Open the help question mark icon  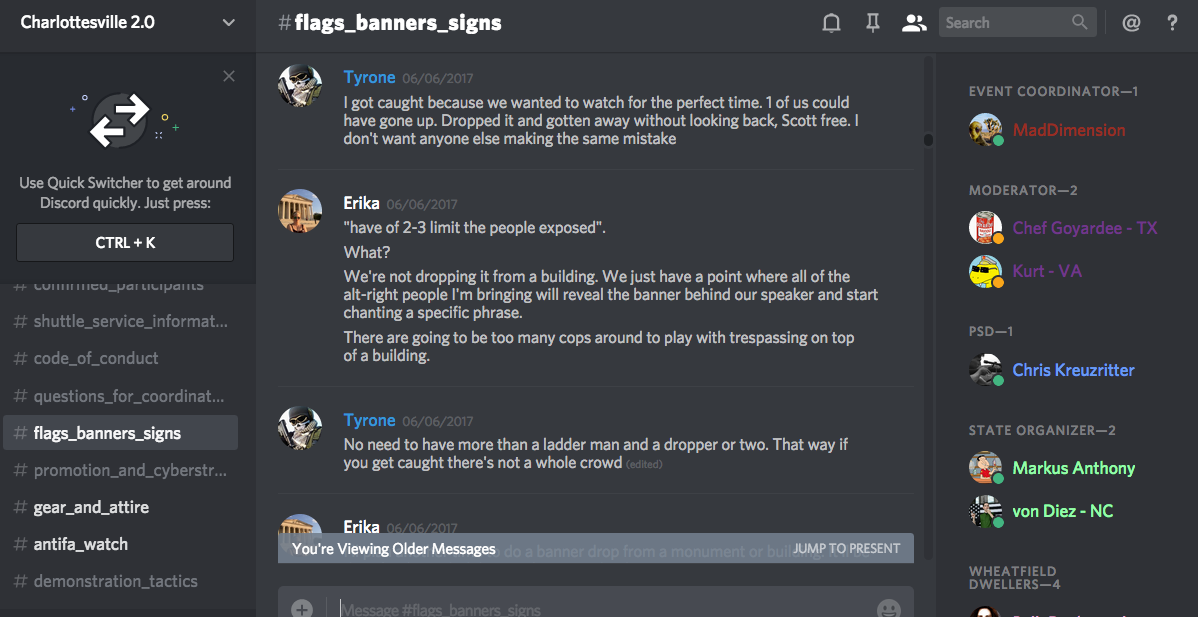1173,23
